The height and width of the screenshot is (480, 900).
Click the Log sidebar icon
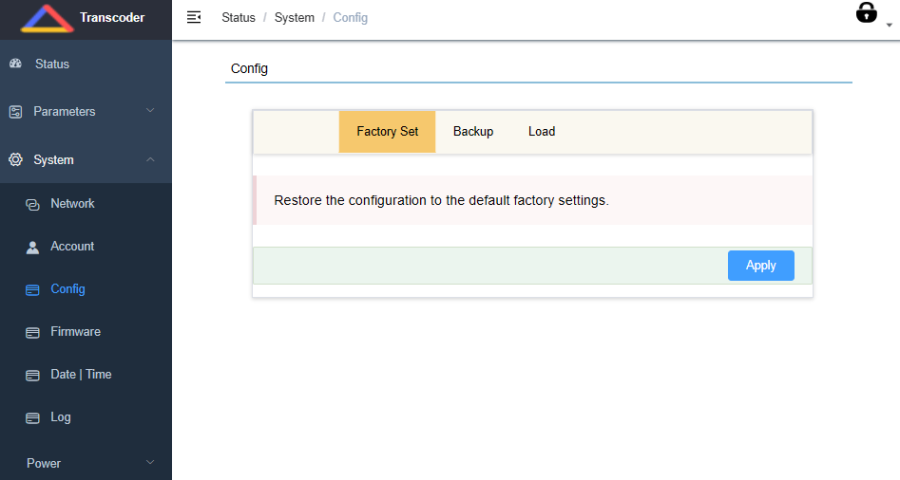point(32,418)
